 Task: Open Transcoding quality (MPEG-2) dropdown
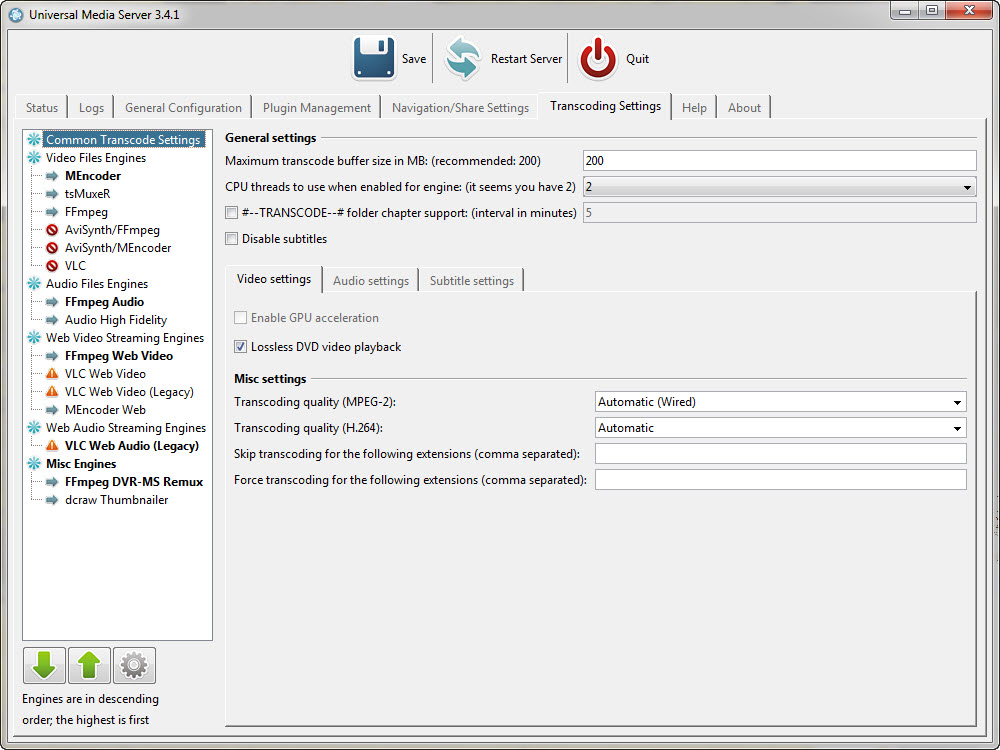[781, 402]
